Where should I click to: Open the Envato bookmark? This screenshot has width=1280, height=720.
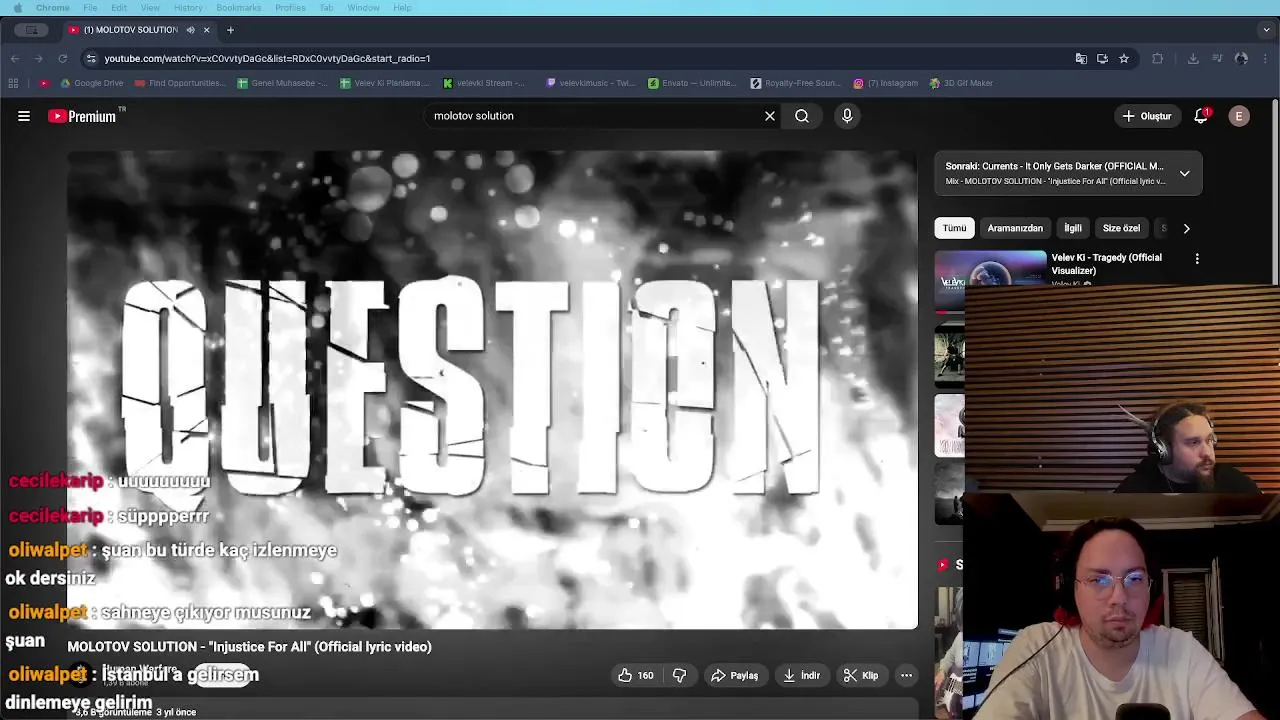(x=691, y=83)
